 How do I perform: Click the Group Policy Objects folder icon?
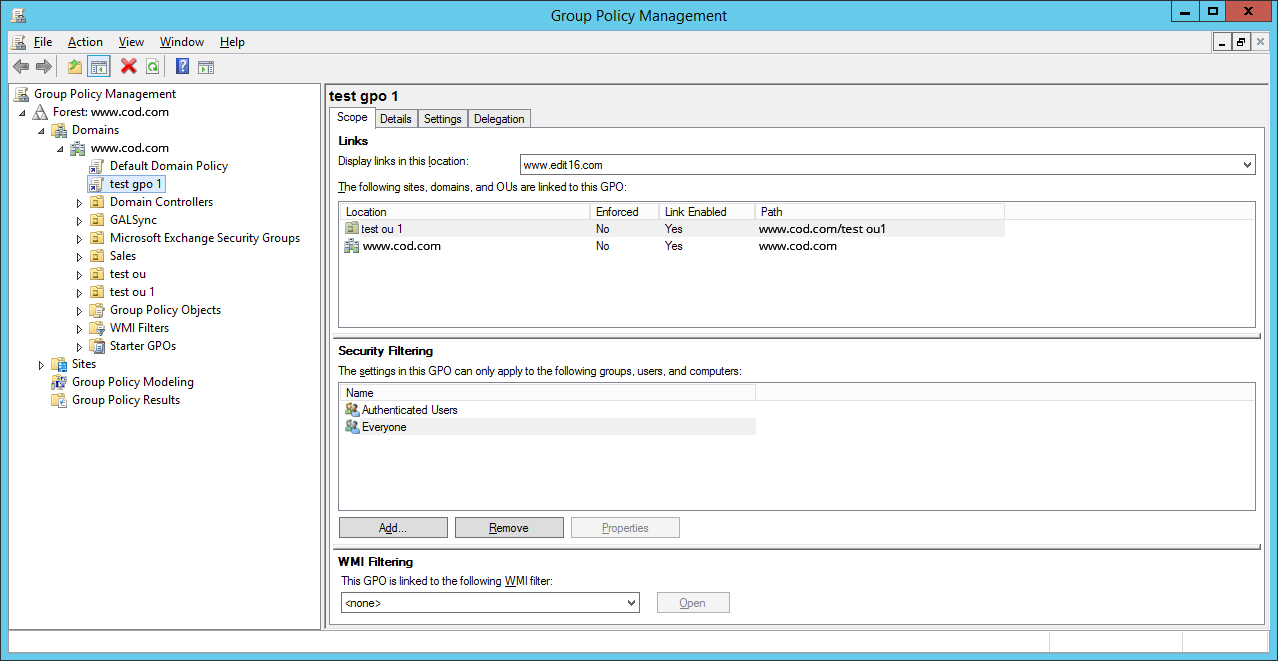[x=97, y=310]
